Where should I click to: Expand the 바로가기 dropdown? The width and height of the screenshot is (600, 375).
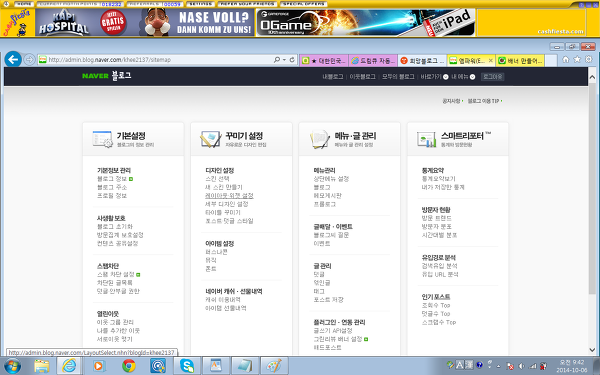(x=434, y=77)
